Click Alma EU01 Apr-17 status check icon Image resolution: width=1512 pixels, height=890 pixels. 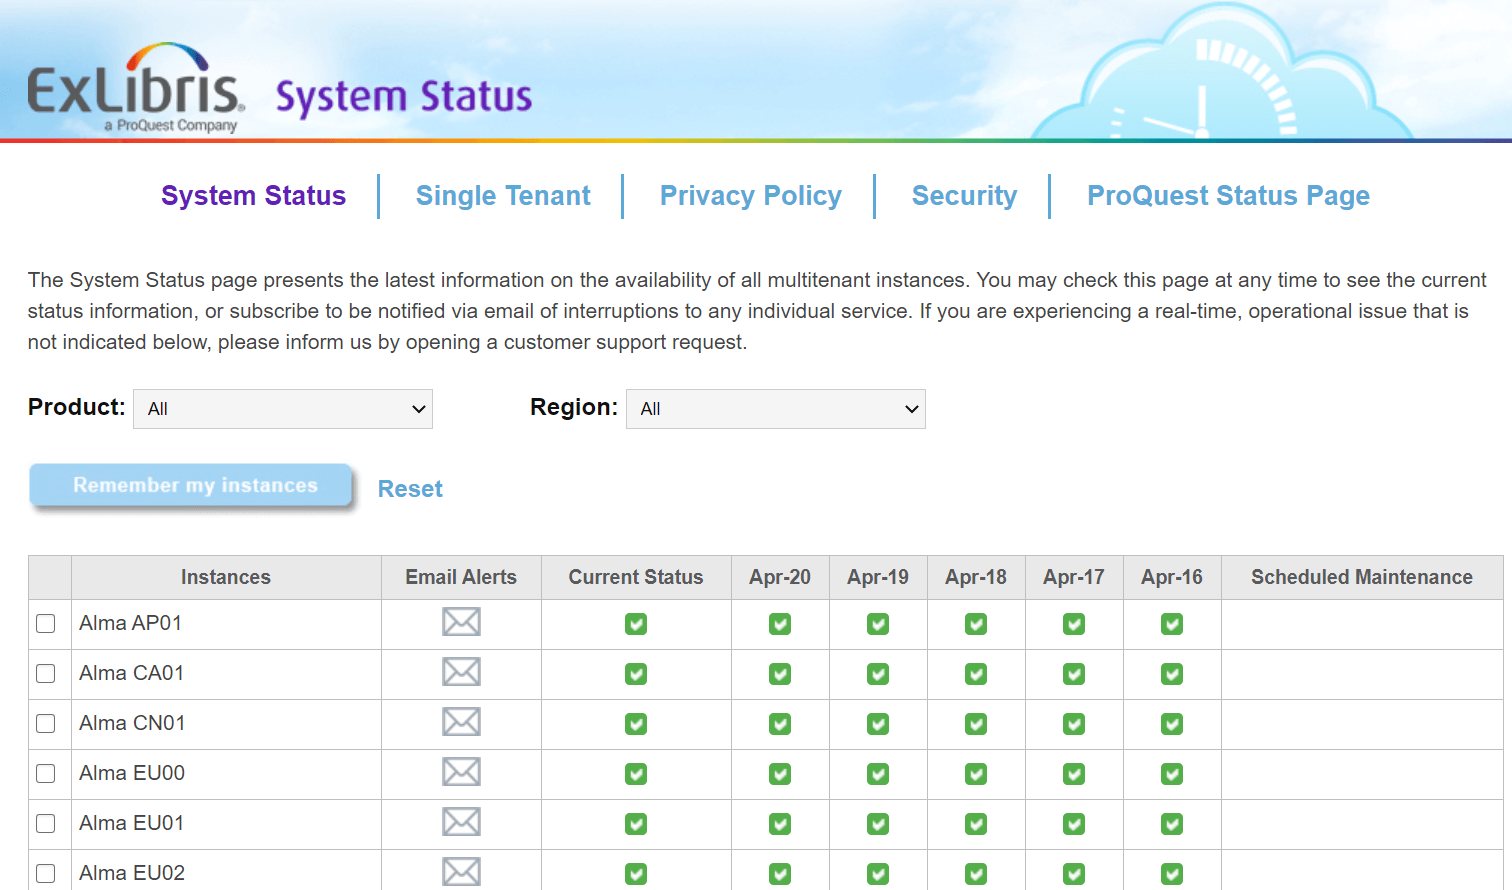[x=1074, y=824]
